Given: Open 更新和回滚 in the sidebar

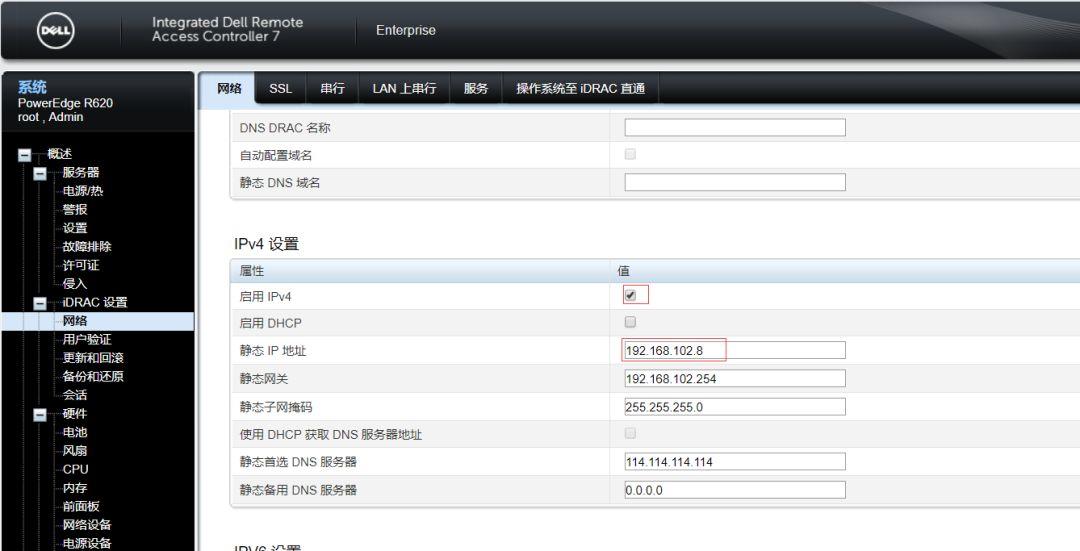Looking at the screenshot, I should [93, 358].
